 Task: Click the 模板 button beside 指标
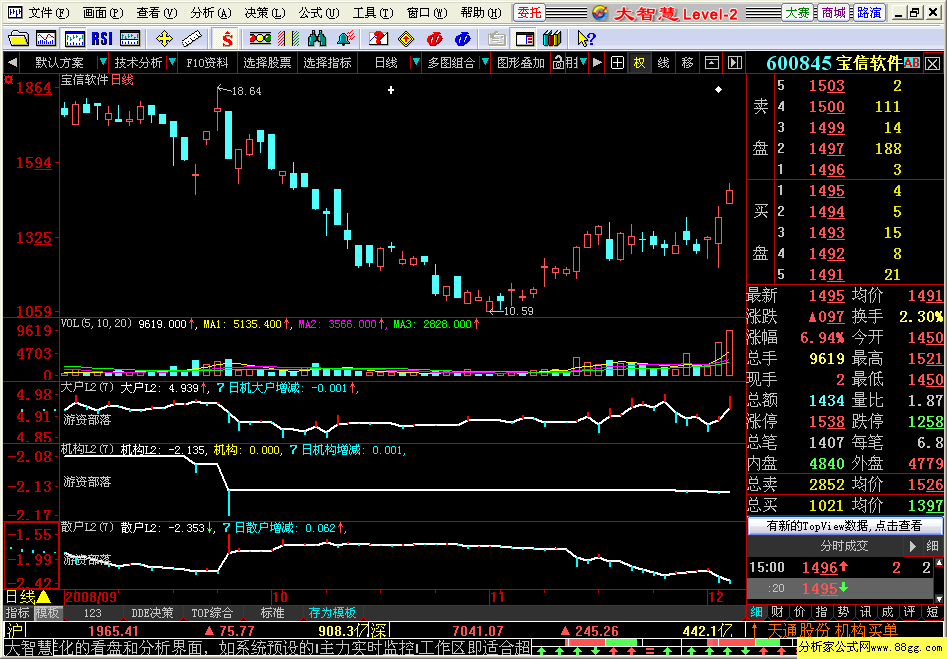coord(47,612)
